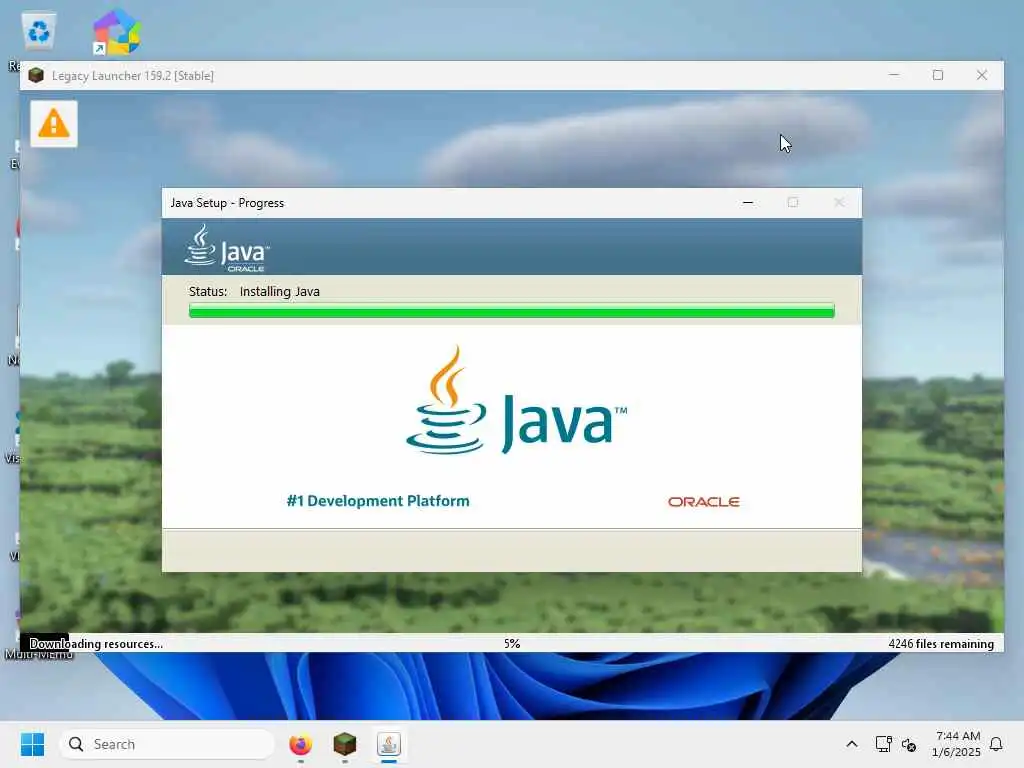Switch to Java installer taskbar icon
Viewport: 1024px width, 768px height.
click(x=389, y=744)
